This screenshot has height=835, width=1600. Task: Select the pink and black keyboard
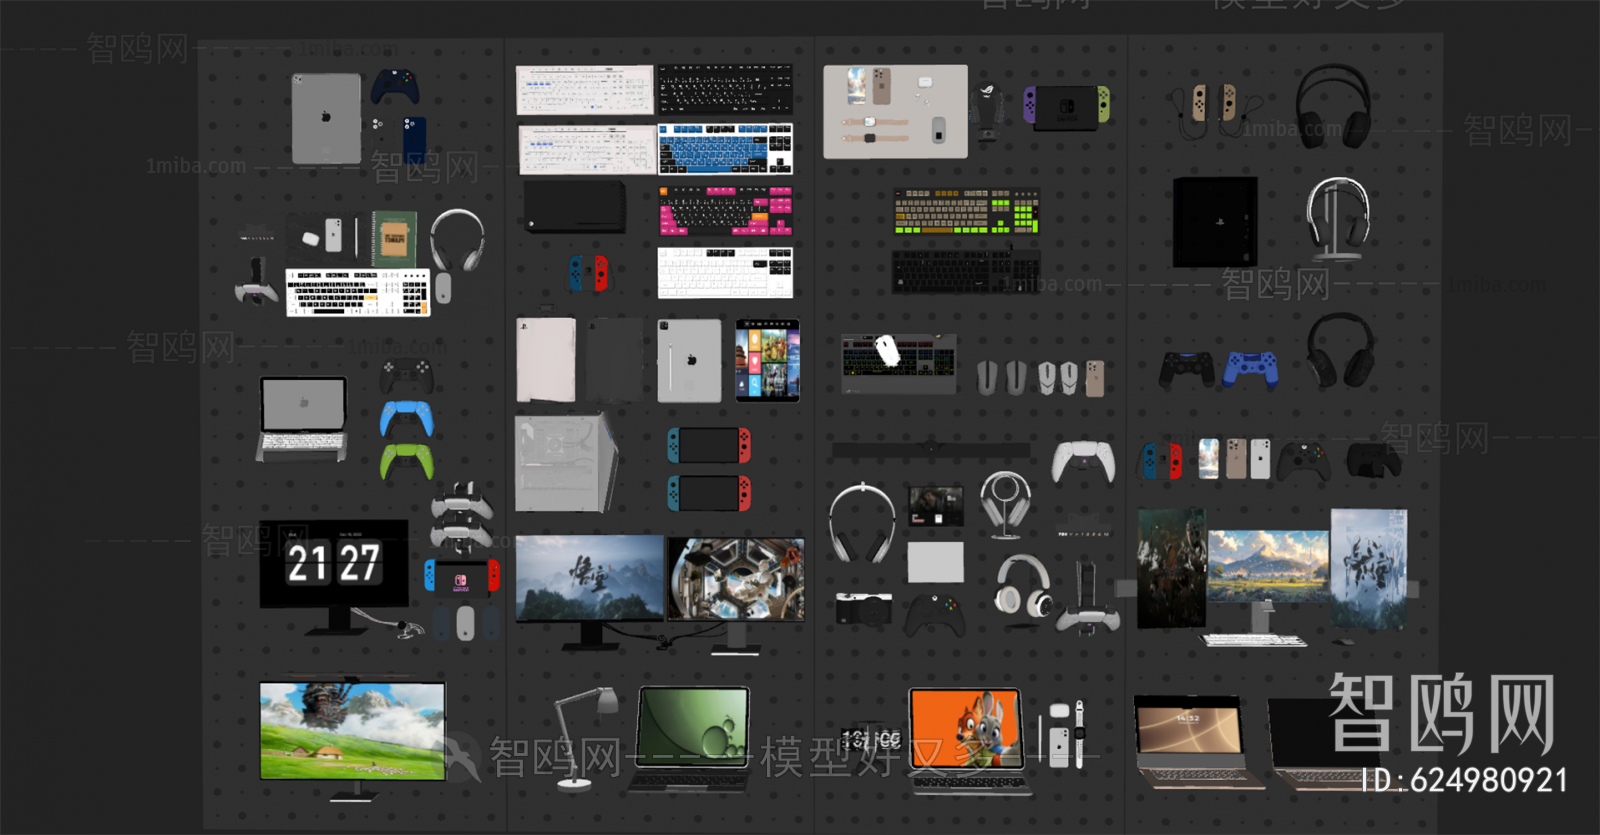[725, 210]
